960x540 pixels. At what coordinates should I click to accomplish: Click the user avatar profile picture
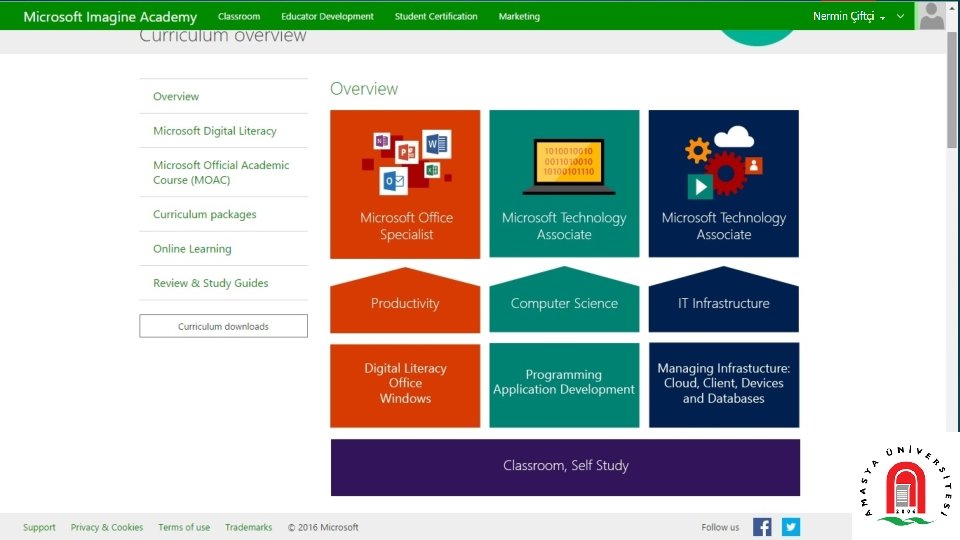coord(932,15)
